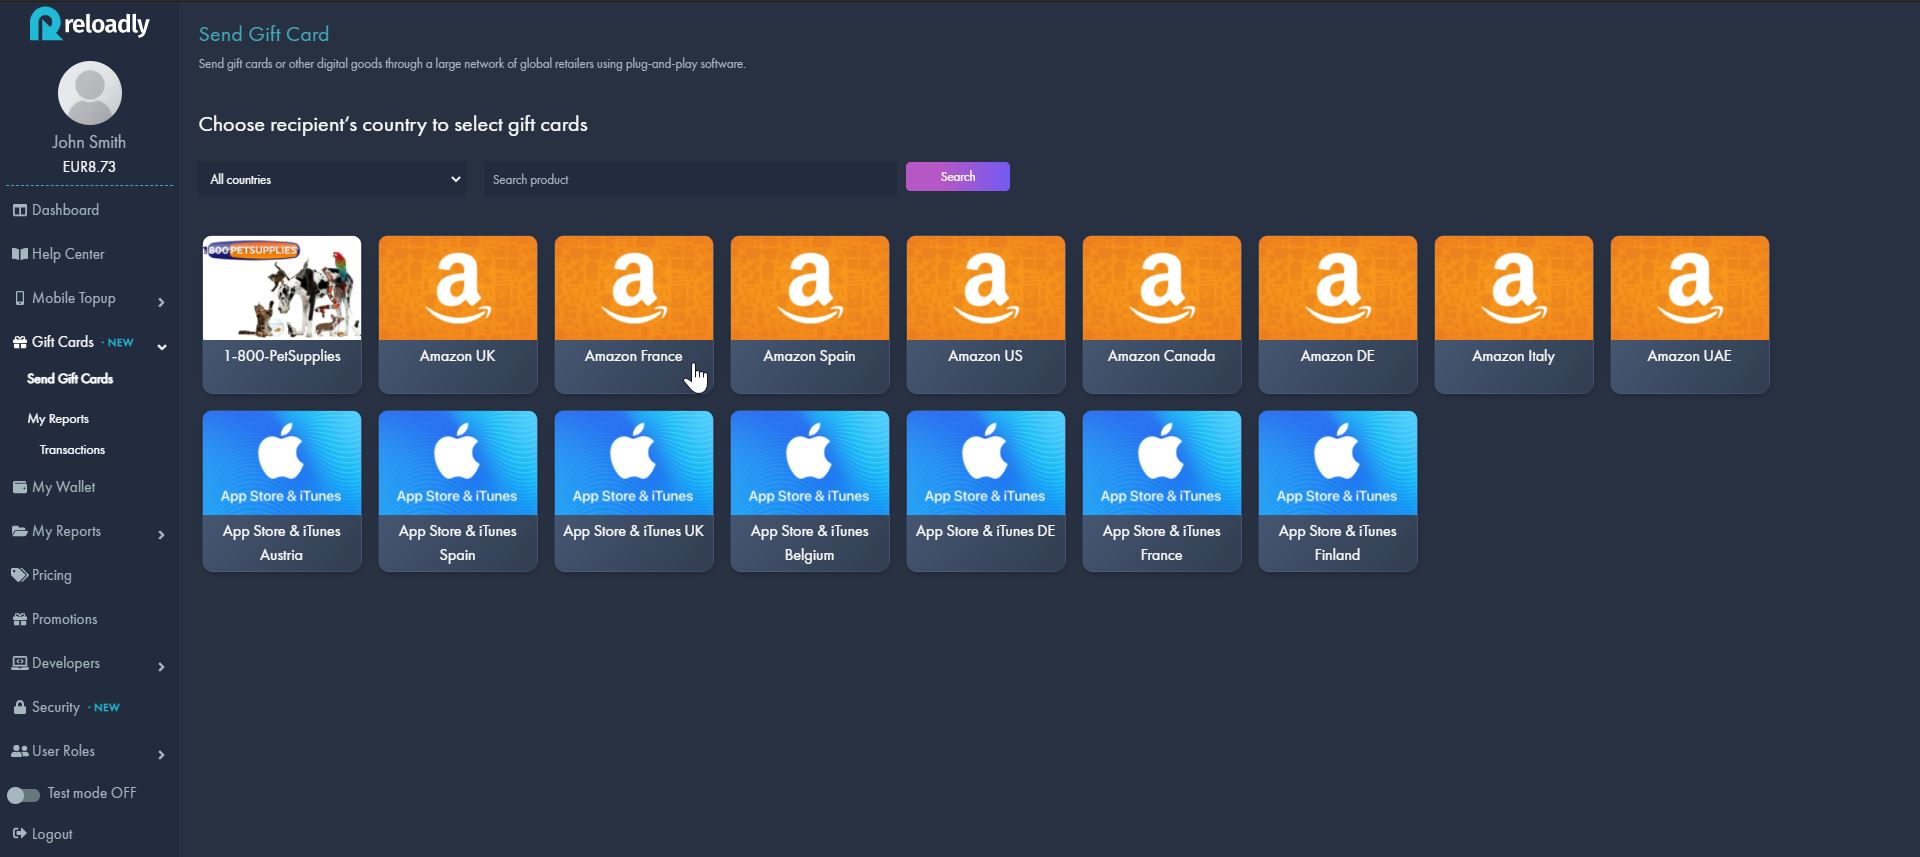Click the User Roles people icon

(x=19, y=751)
